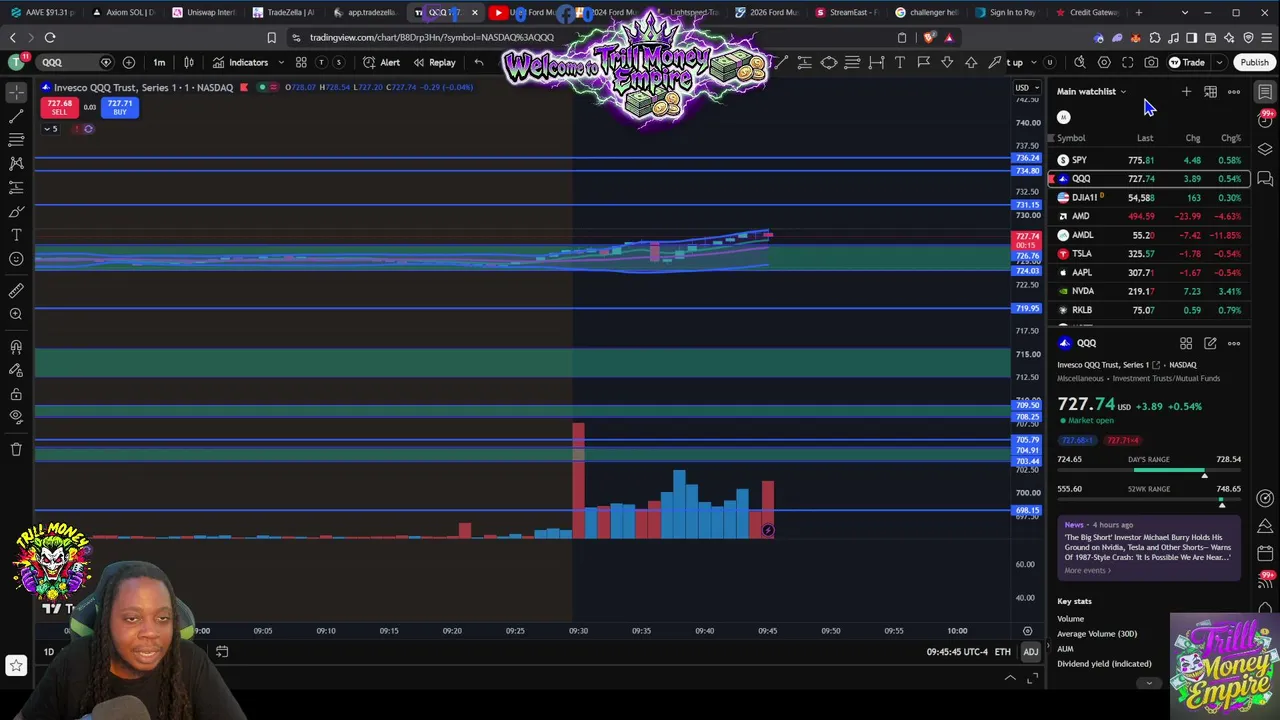The width and height of the screenshot is (1280, 720).
Task: Open the alerts panel in right sidebar
Action: 1265,121
